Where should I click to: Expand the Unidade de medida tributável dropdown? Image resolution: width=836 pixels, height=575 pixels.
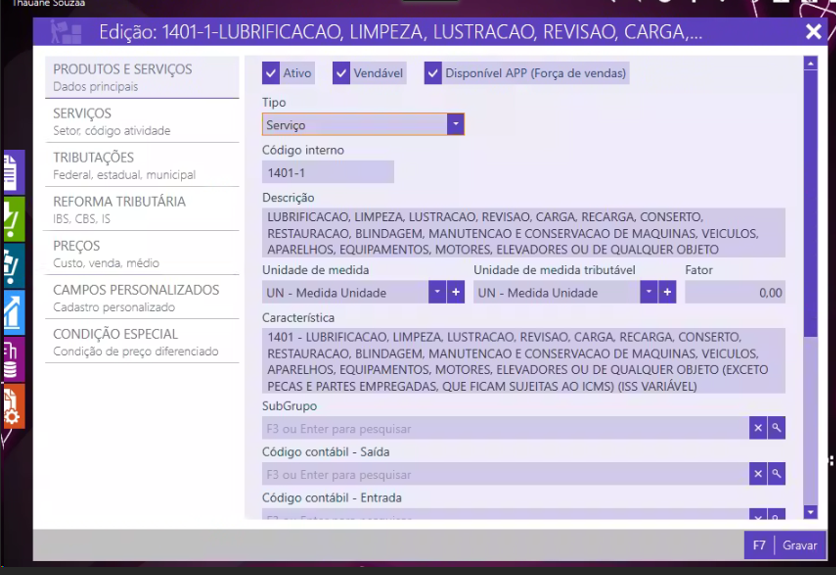648,292
